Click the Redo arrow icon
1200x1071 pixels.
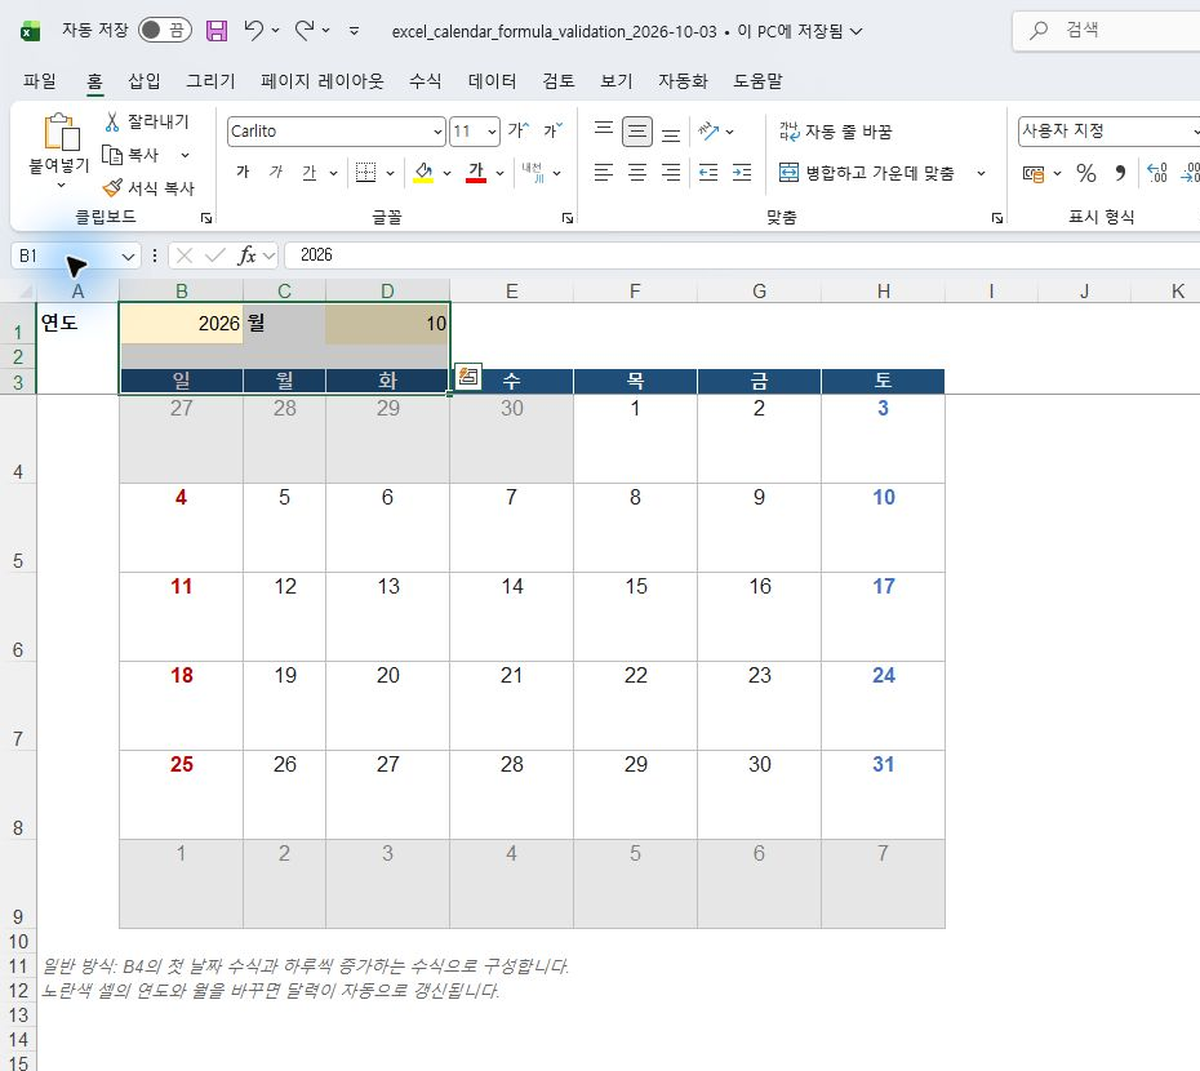click(x=304, y=31)
